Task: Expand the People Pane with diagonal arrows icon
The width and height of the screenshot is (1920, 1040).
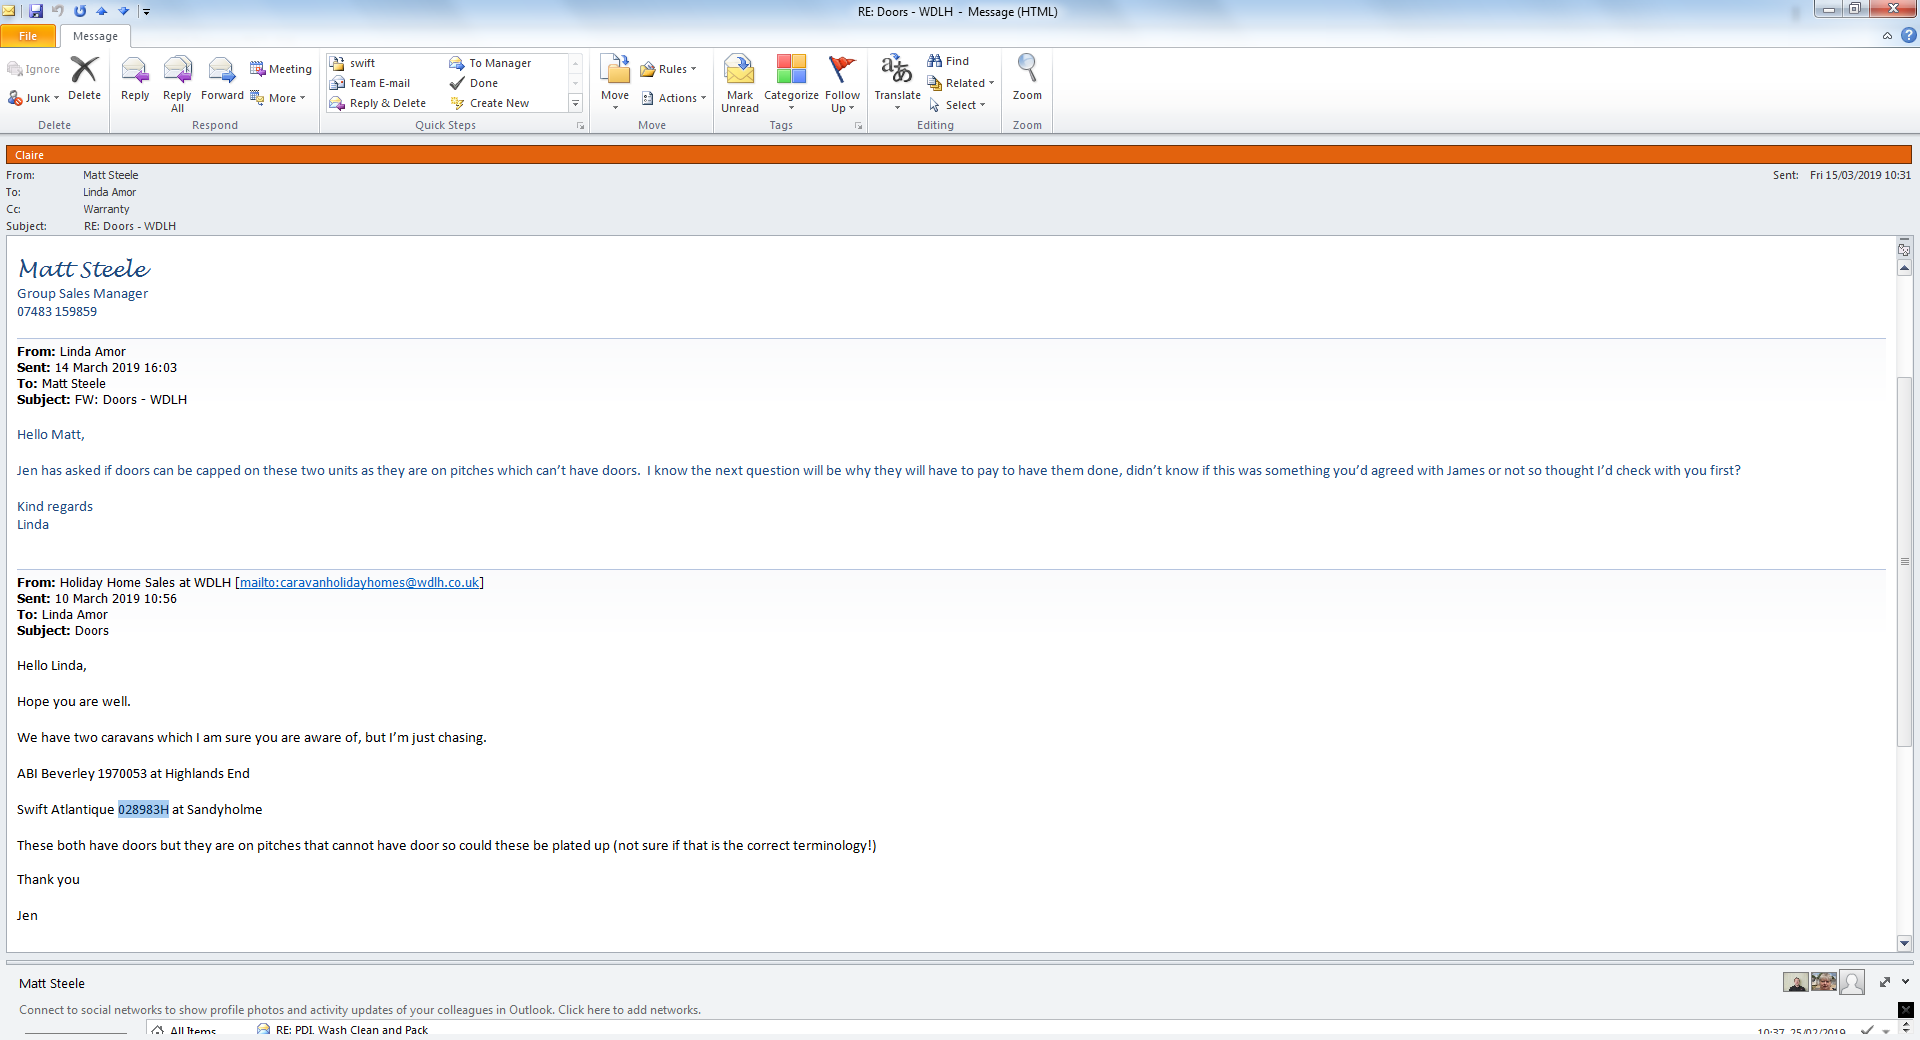Action: 1885,982
